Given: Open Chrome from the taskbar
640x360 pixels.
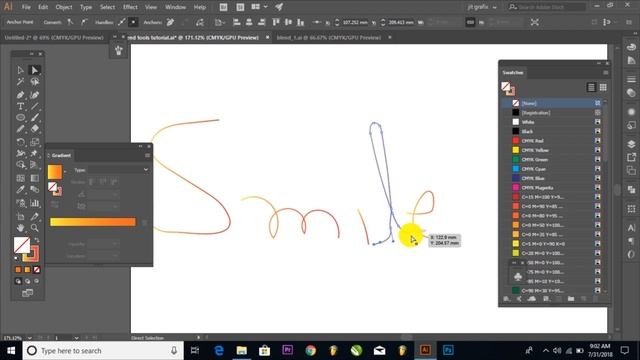Looking at the screenshot, I should 311,351.
